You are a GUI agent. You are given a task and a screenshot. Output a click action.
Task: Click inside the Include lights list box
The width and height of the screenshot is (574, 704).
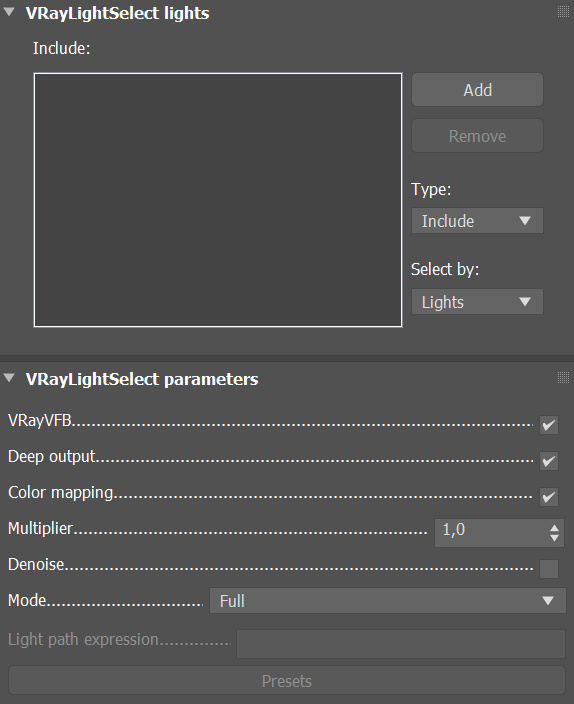pyautogui.click(x=218, y=200)
